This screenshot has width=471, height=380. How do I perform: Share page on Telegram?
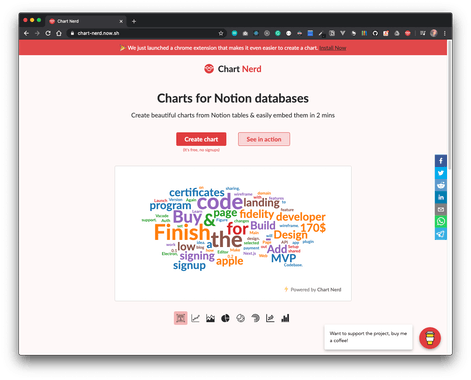[441, 234]
